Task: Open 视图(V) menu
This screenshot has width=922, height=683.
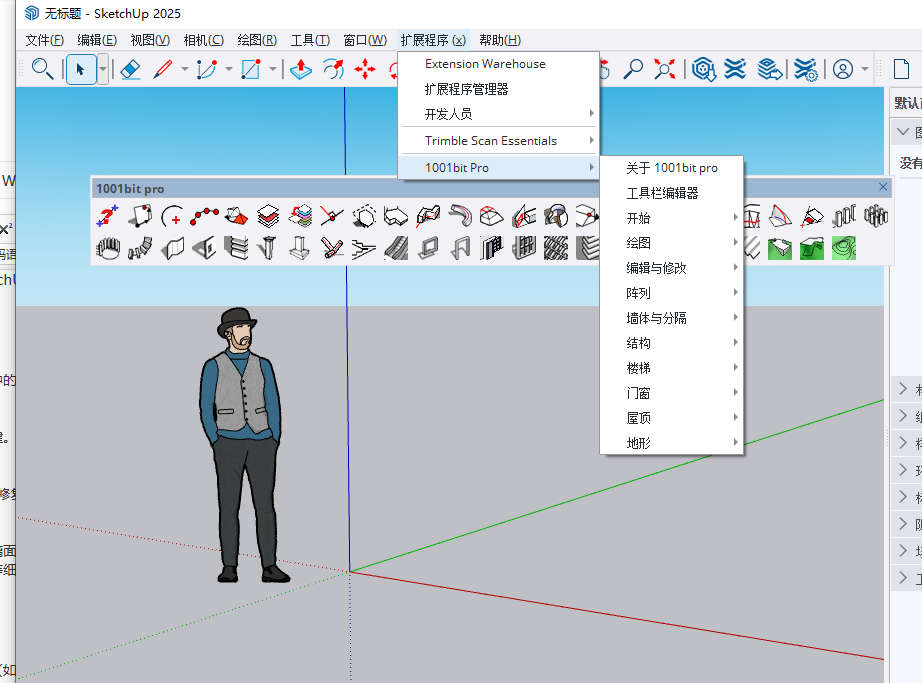Action: (x=150, y=40)
